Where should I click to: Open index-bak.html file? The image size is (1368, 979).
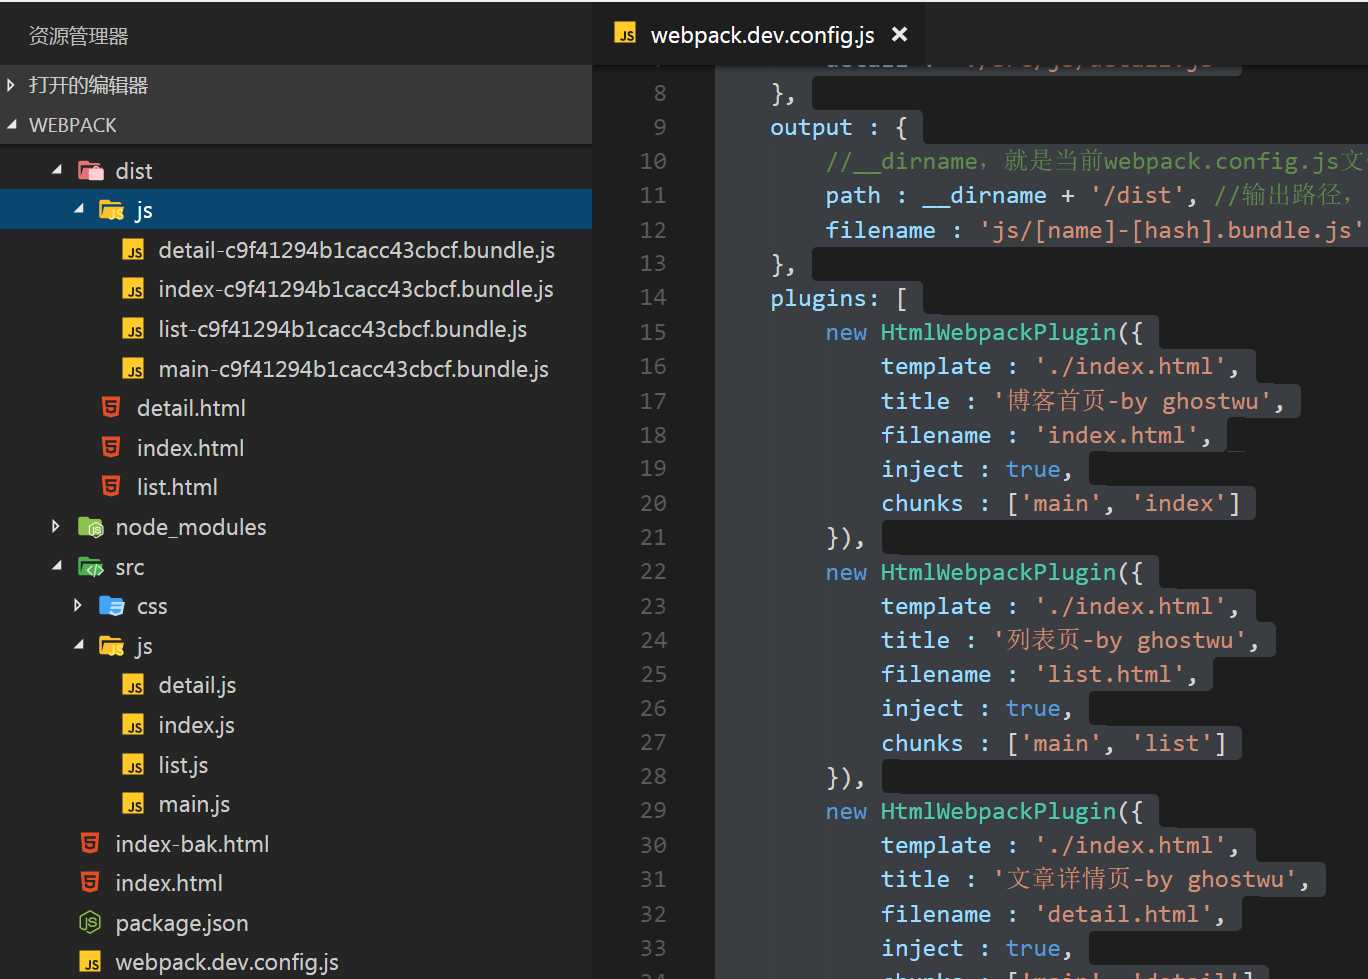pos(192,844)
